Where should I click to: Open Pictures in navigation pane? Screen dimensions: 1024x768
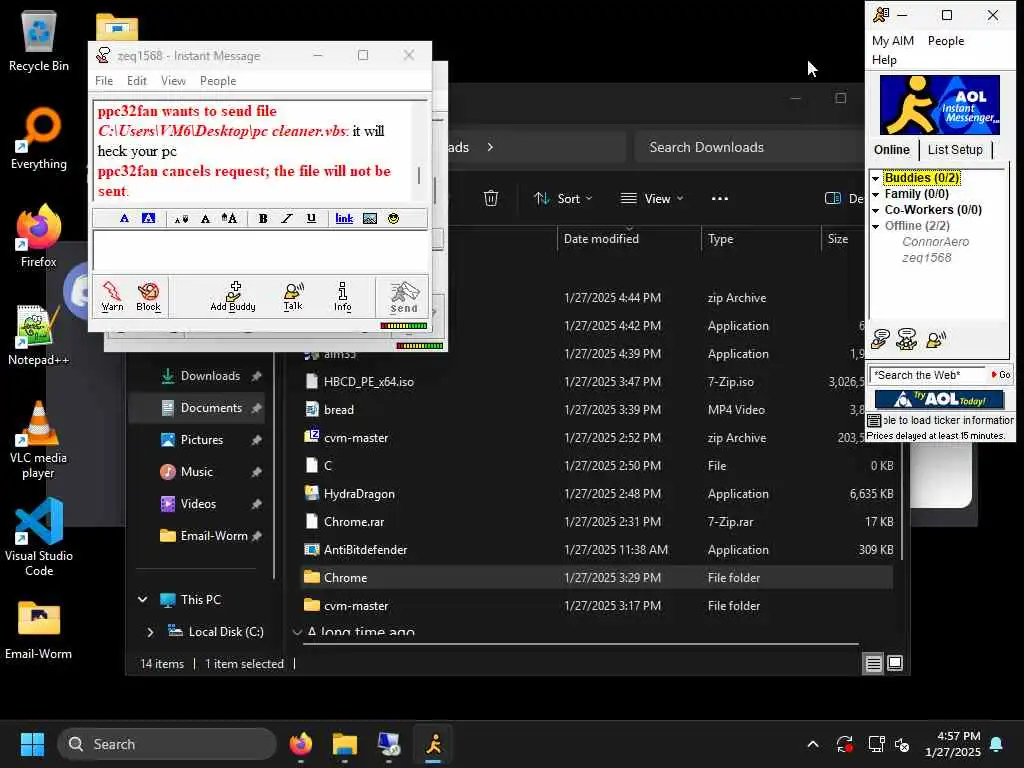pos(201,440)
